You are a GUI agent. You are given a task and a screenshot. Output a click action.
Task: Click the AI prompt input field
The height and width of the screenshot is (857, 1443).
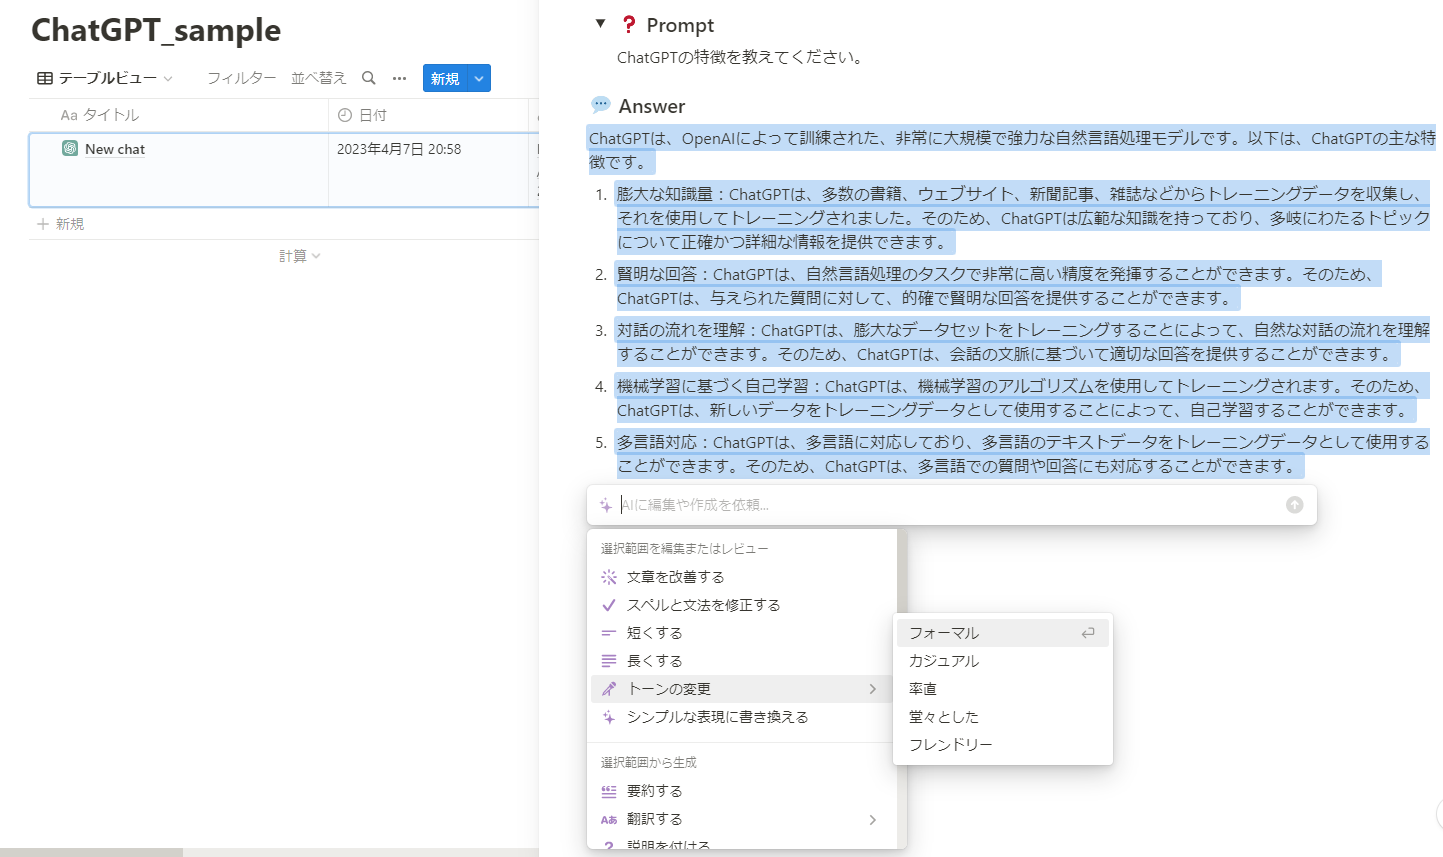tap(940, 505)
